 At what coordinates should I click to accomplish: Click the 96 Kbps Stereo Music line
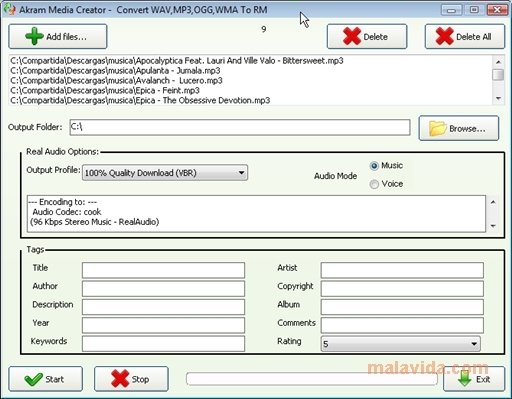95,222
